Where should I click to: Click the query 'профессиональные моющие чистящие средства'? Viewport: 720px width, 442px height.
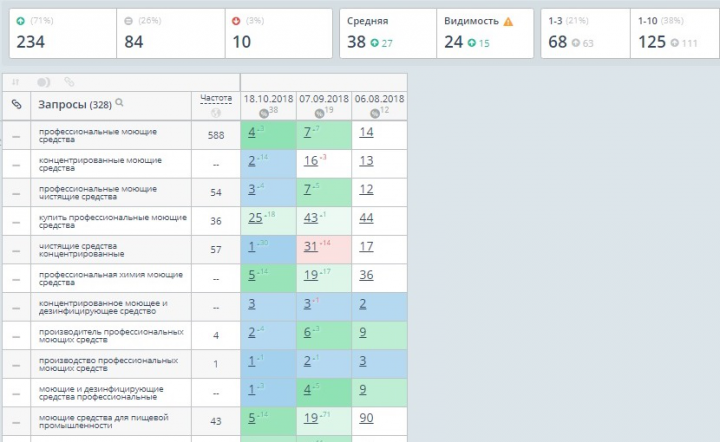98,193
